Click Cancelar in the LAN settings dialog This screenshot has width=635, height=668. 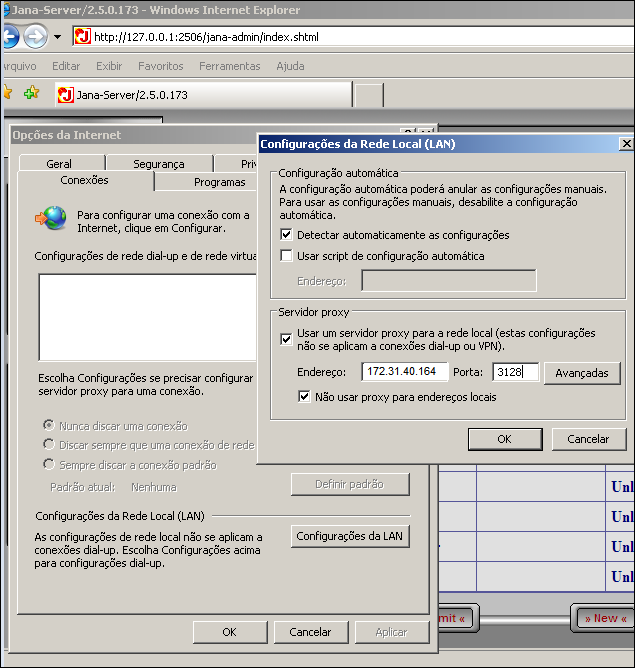pyautogui.click(x=589, y=439)
